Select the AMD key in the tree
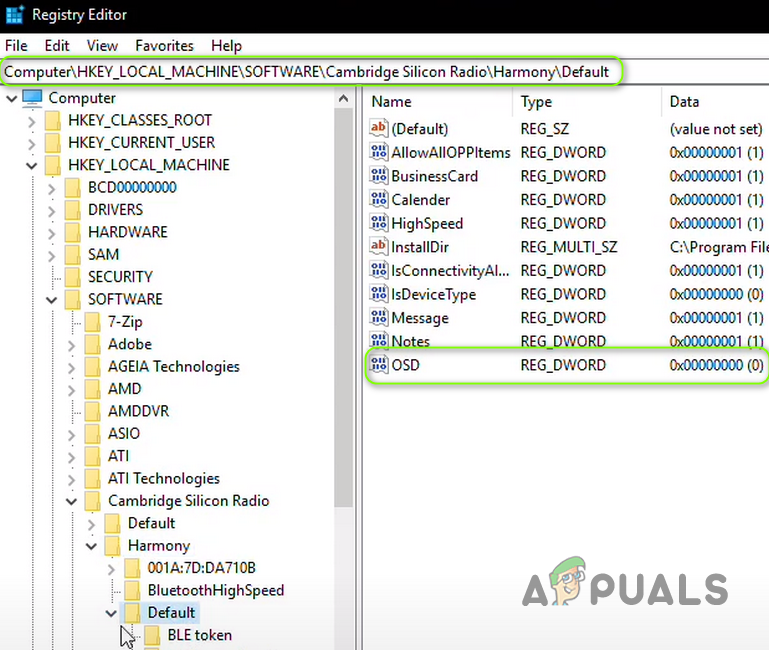Screen dimensions: 769x650 point(125,389)
